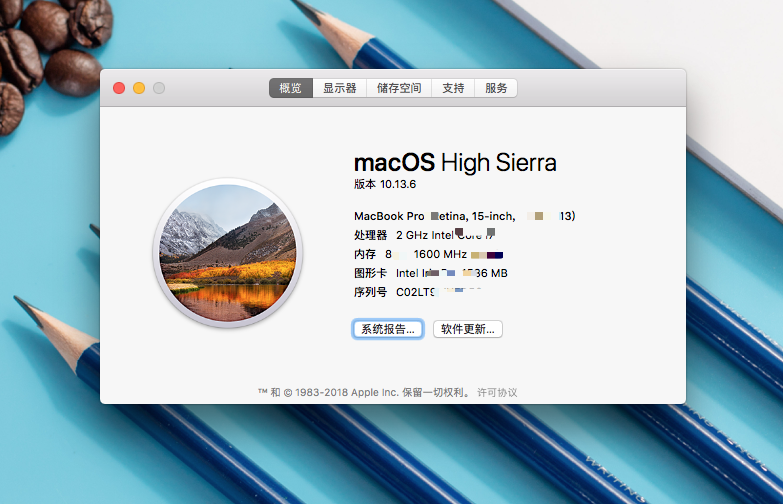Open the 服务 tab

click(496, 88)
